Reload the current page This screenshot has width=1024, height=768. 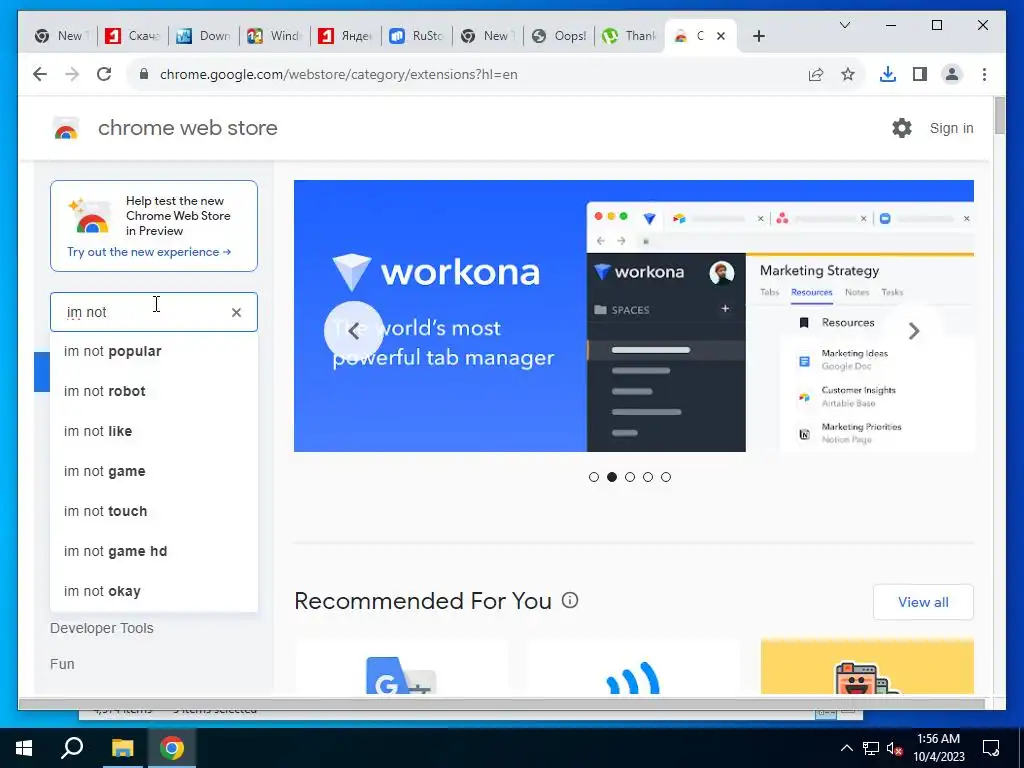click(x=104, y=74)
